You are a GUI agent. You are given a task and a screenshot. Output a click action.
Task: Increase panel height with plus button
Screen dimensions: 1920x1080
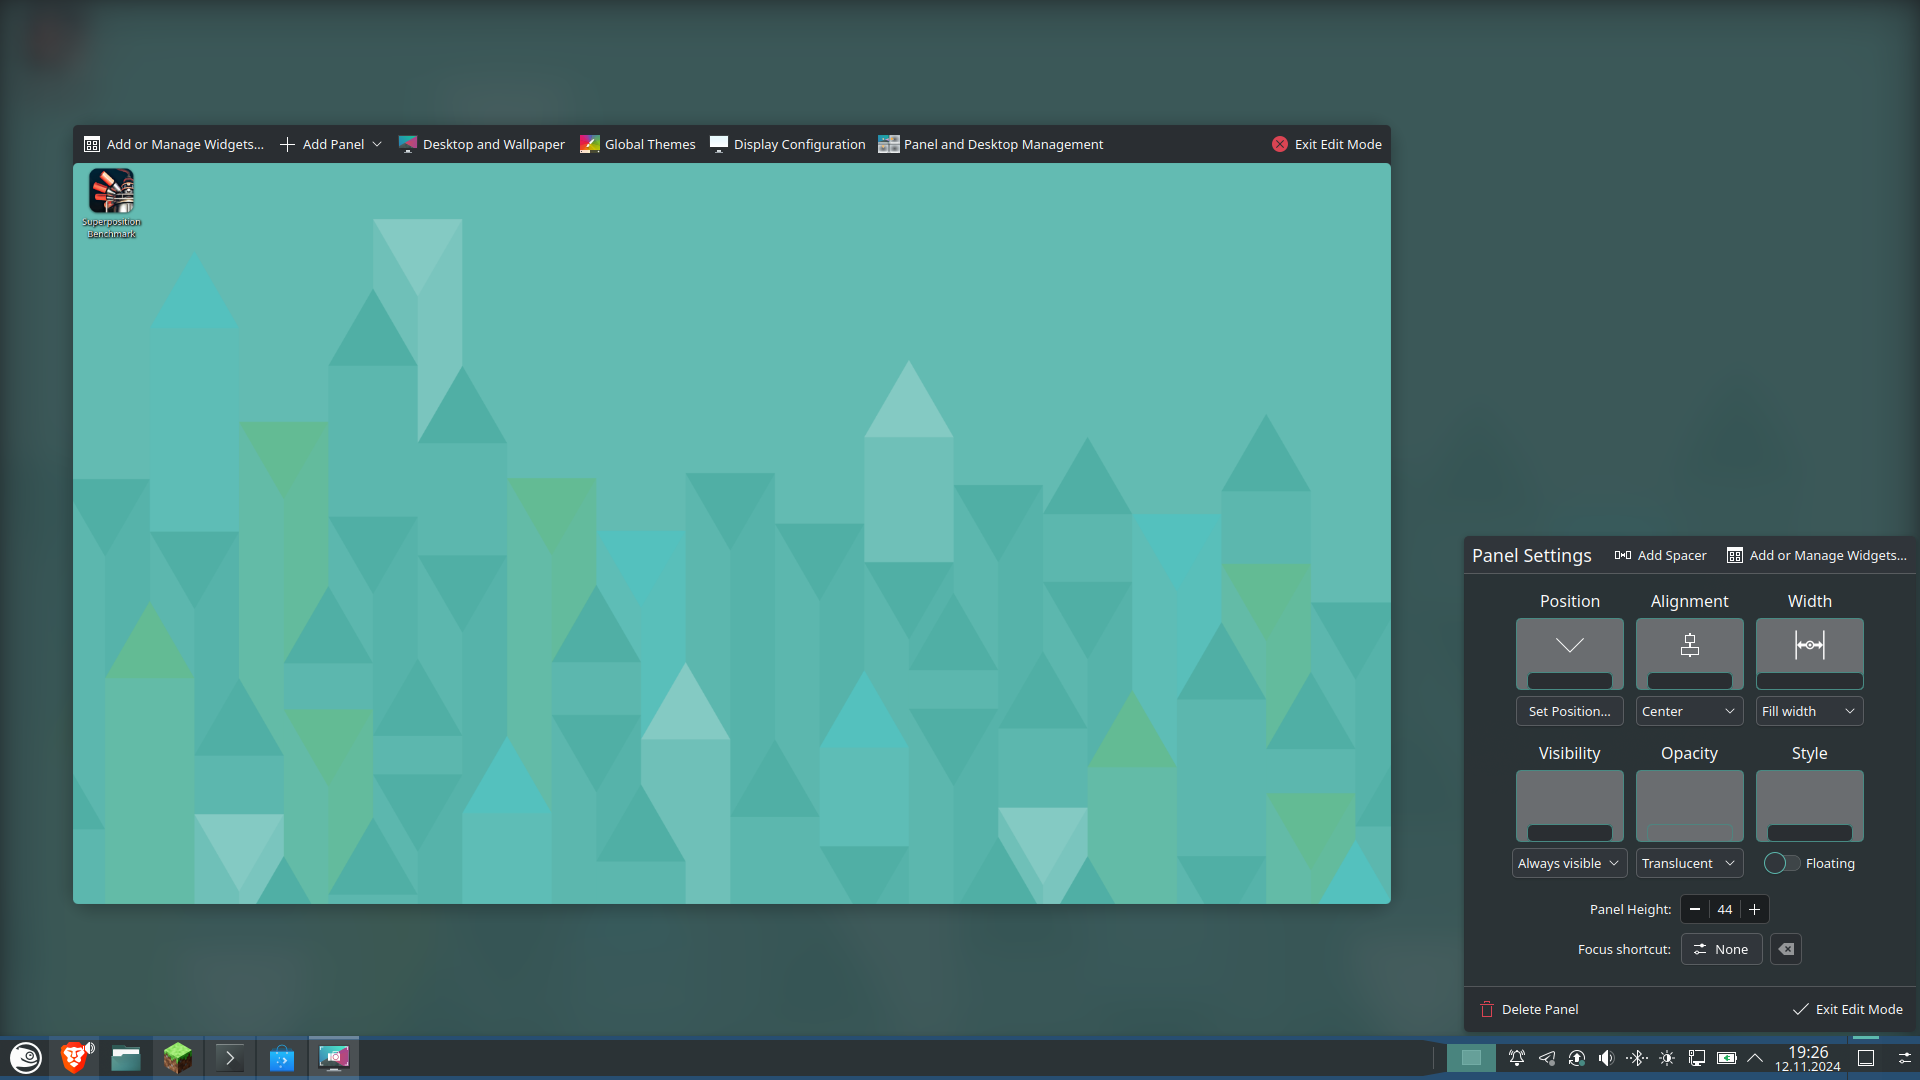1754,909
